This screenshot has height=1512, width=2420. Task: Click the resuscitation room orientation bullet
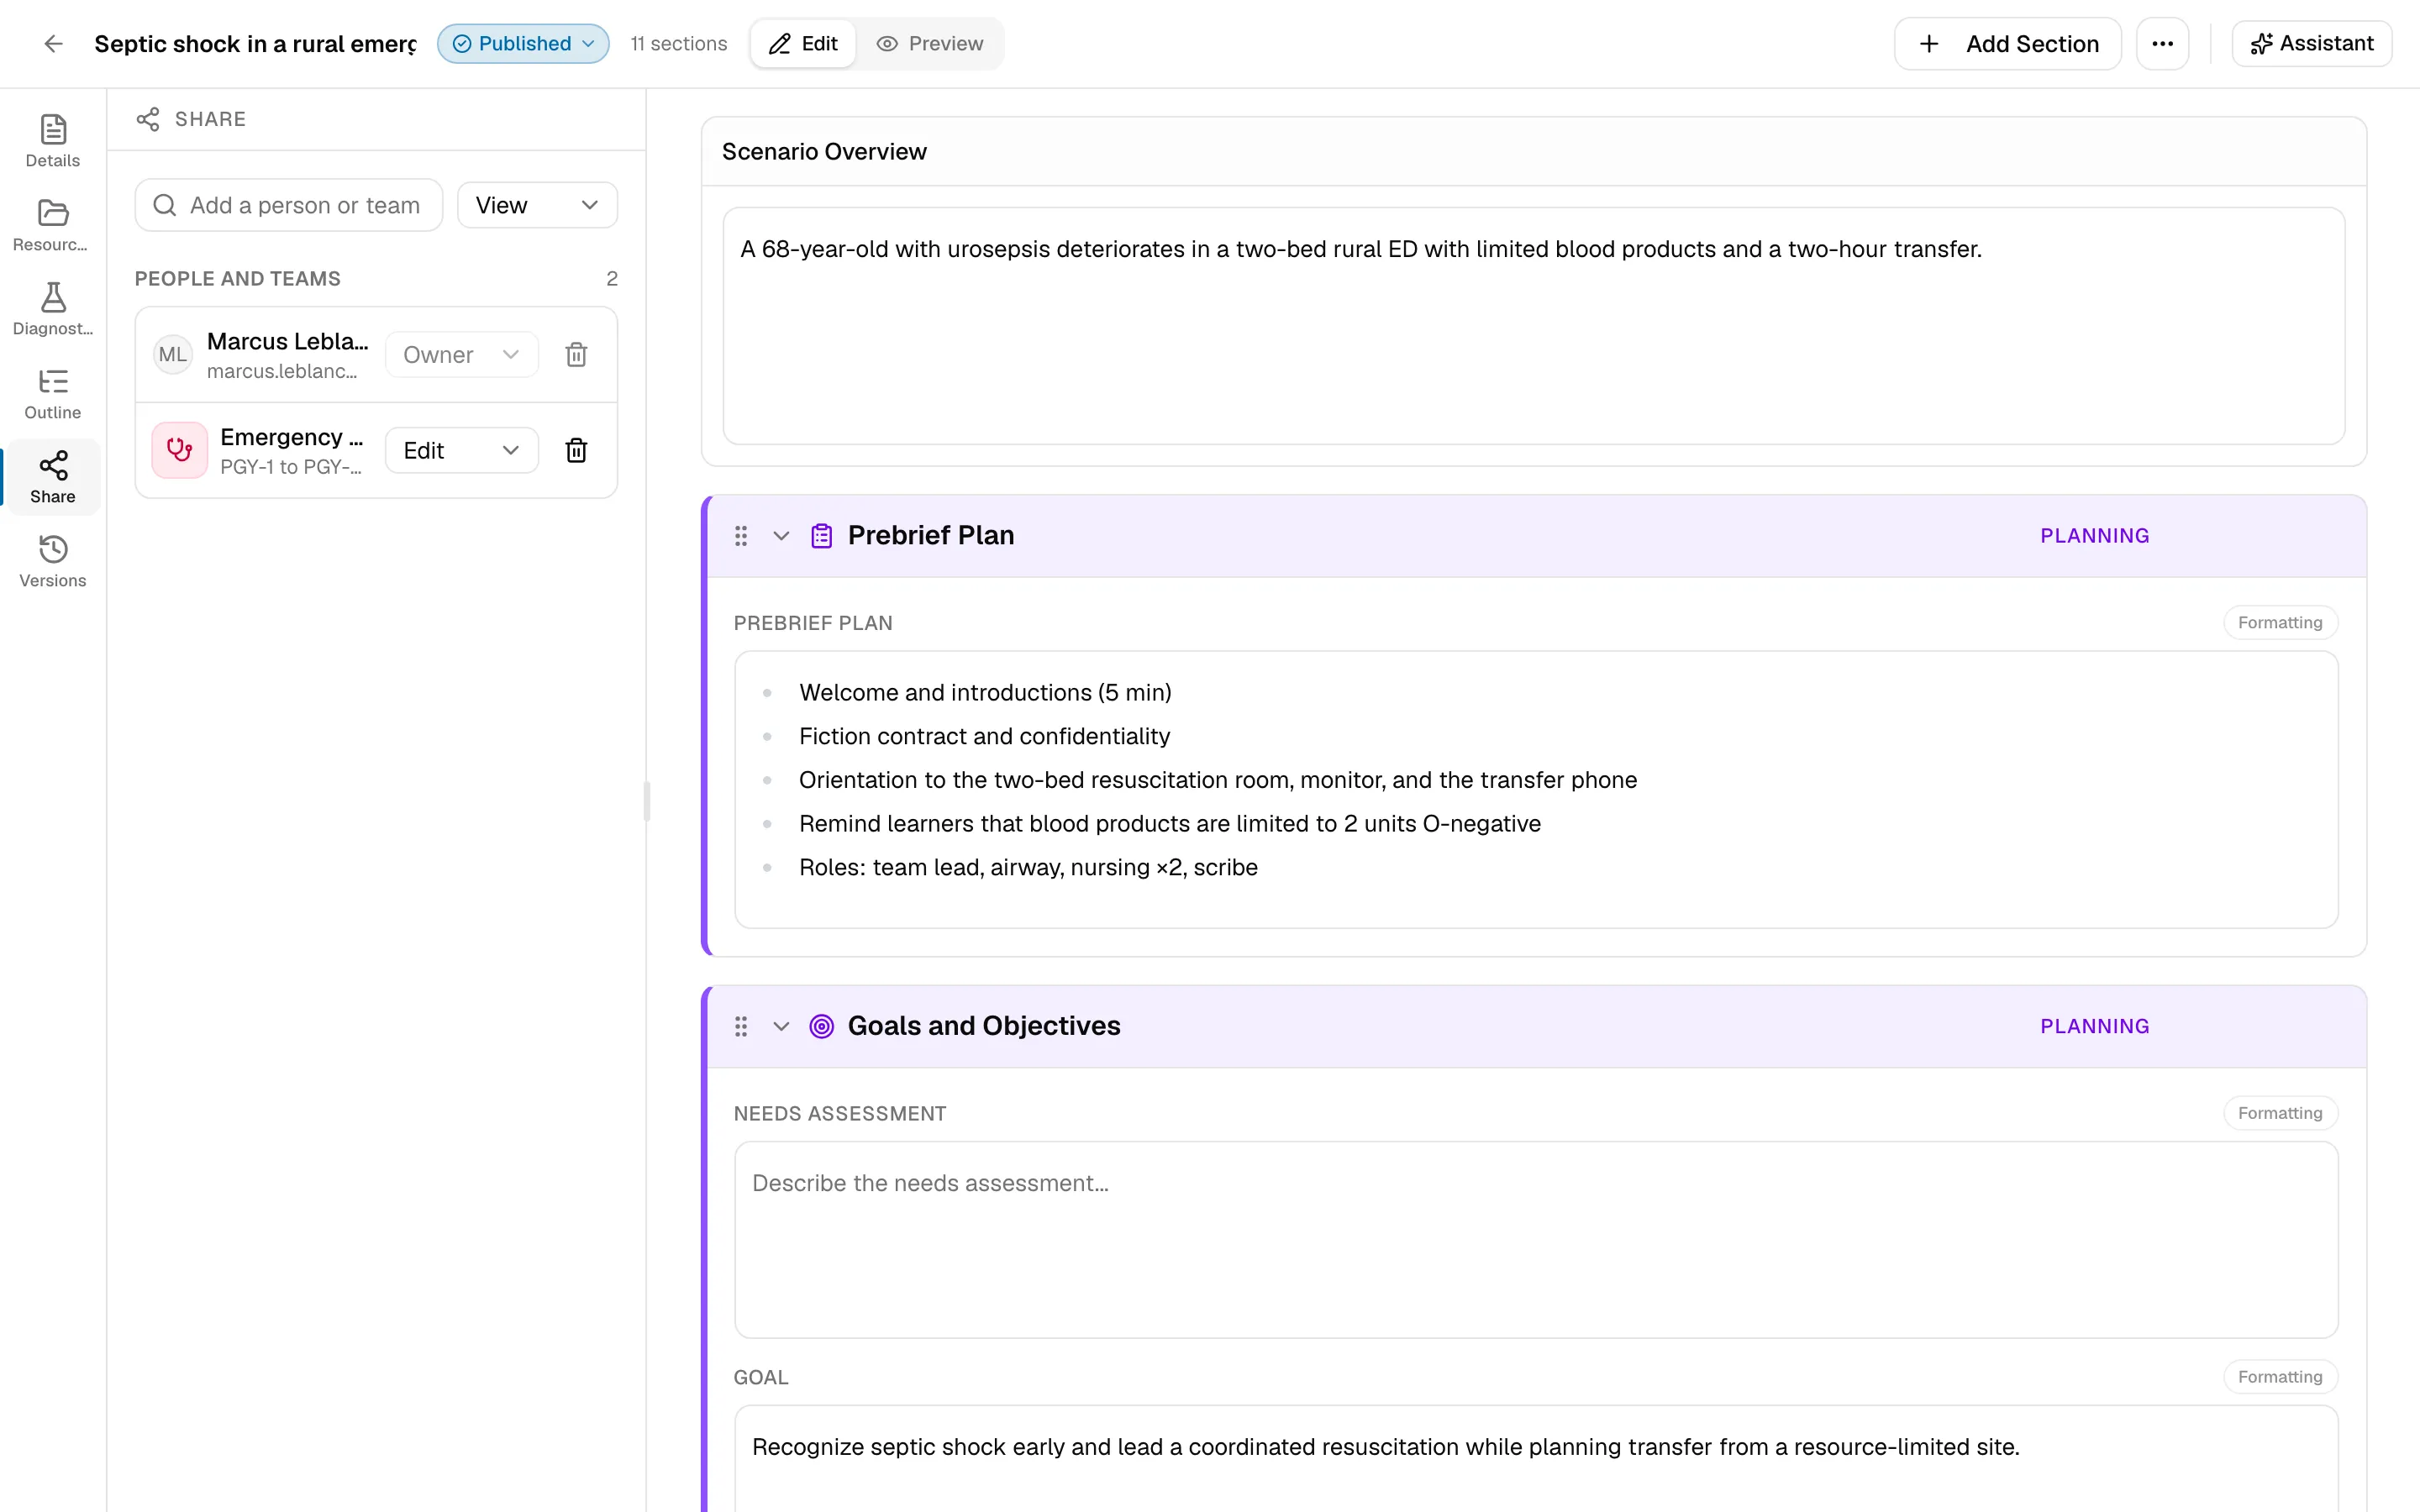point(1218,780)
